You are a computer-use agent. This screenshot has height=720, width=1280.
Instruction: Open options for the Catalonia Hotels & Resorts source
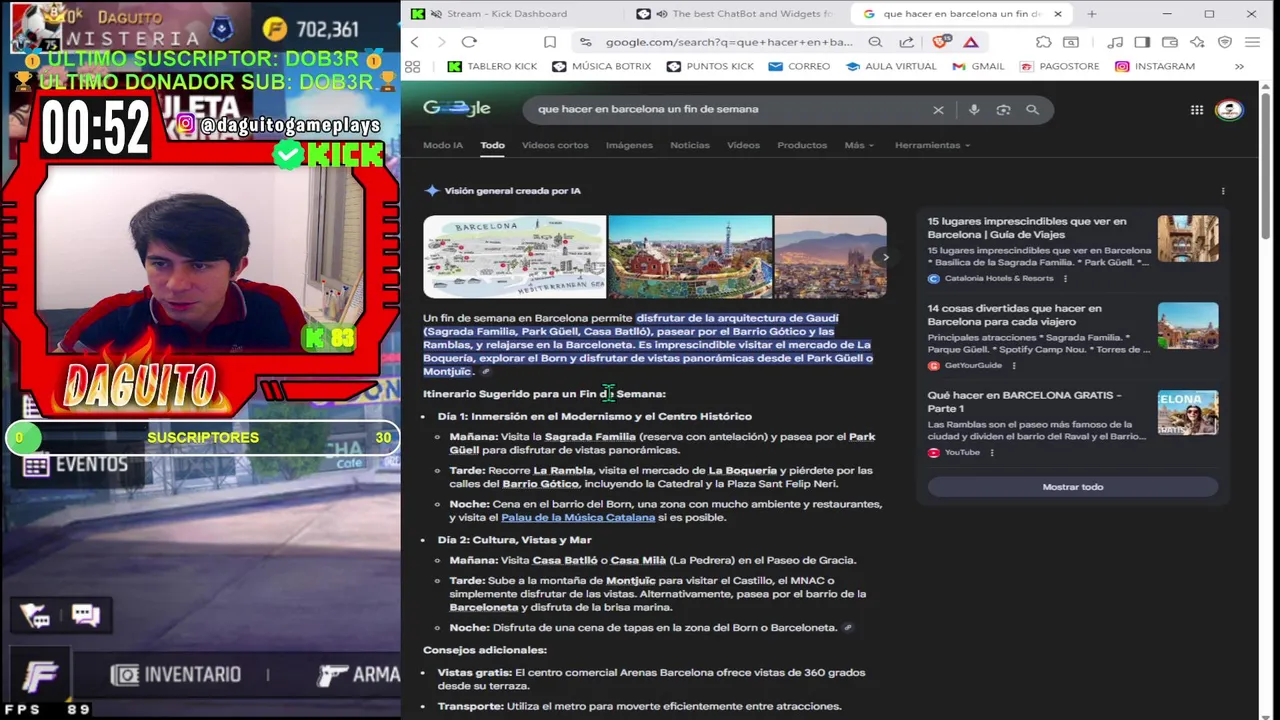[x=1065, y=278]
